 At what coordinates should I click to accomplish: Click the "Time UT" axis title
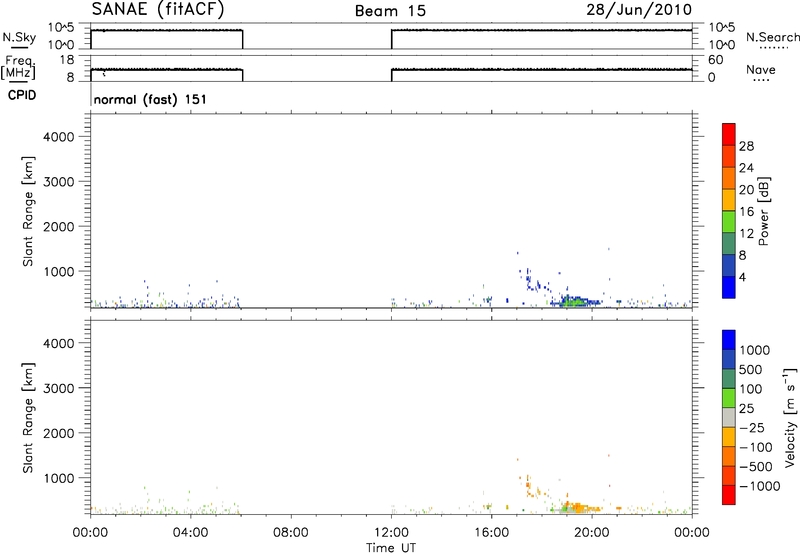391,548
